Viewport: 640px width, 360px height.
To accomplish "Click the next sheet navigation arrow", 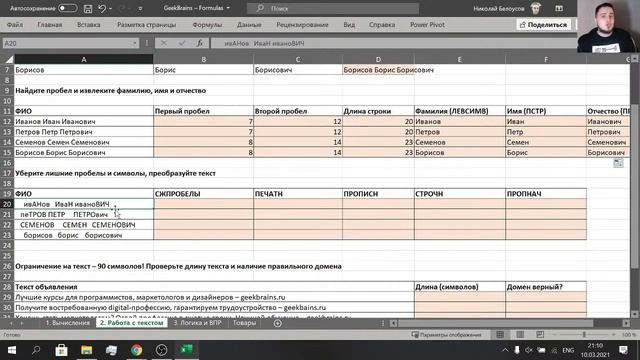I will (x=22, y=323).
